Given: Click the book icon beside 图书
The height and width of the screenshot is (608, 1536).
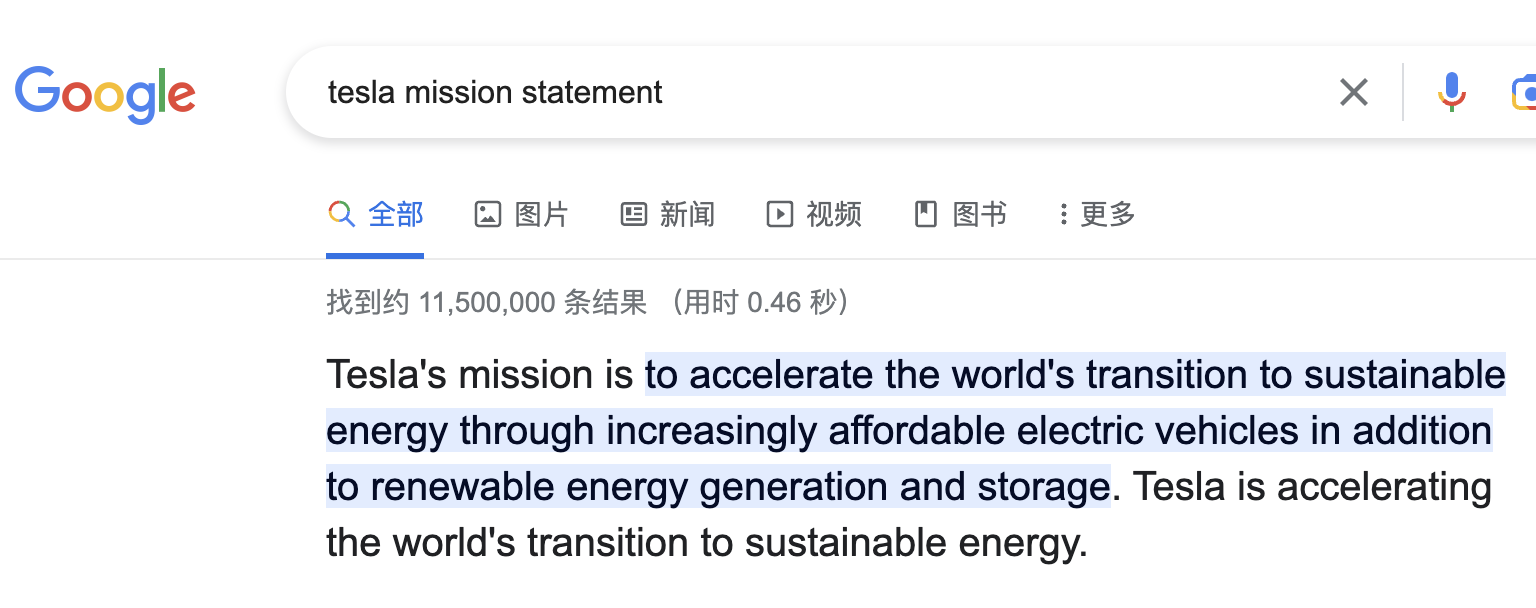Looking at the screenshot, I should coord(926,214).
